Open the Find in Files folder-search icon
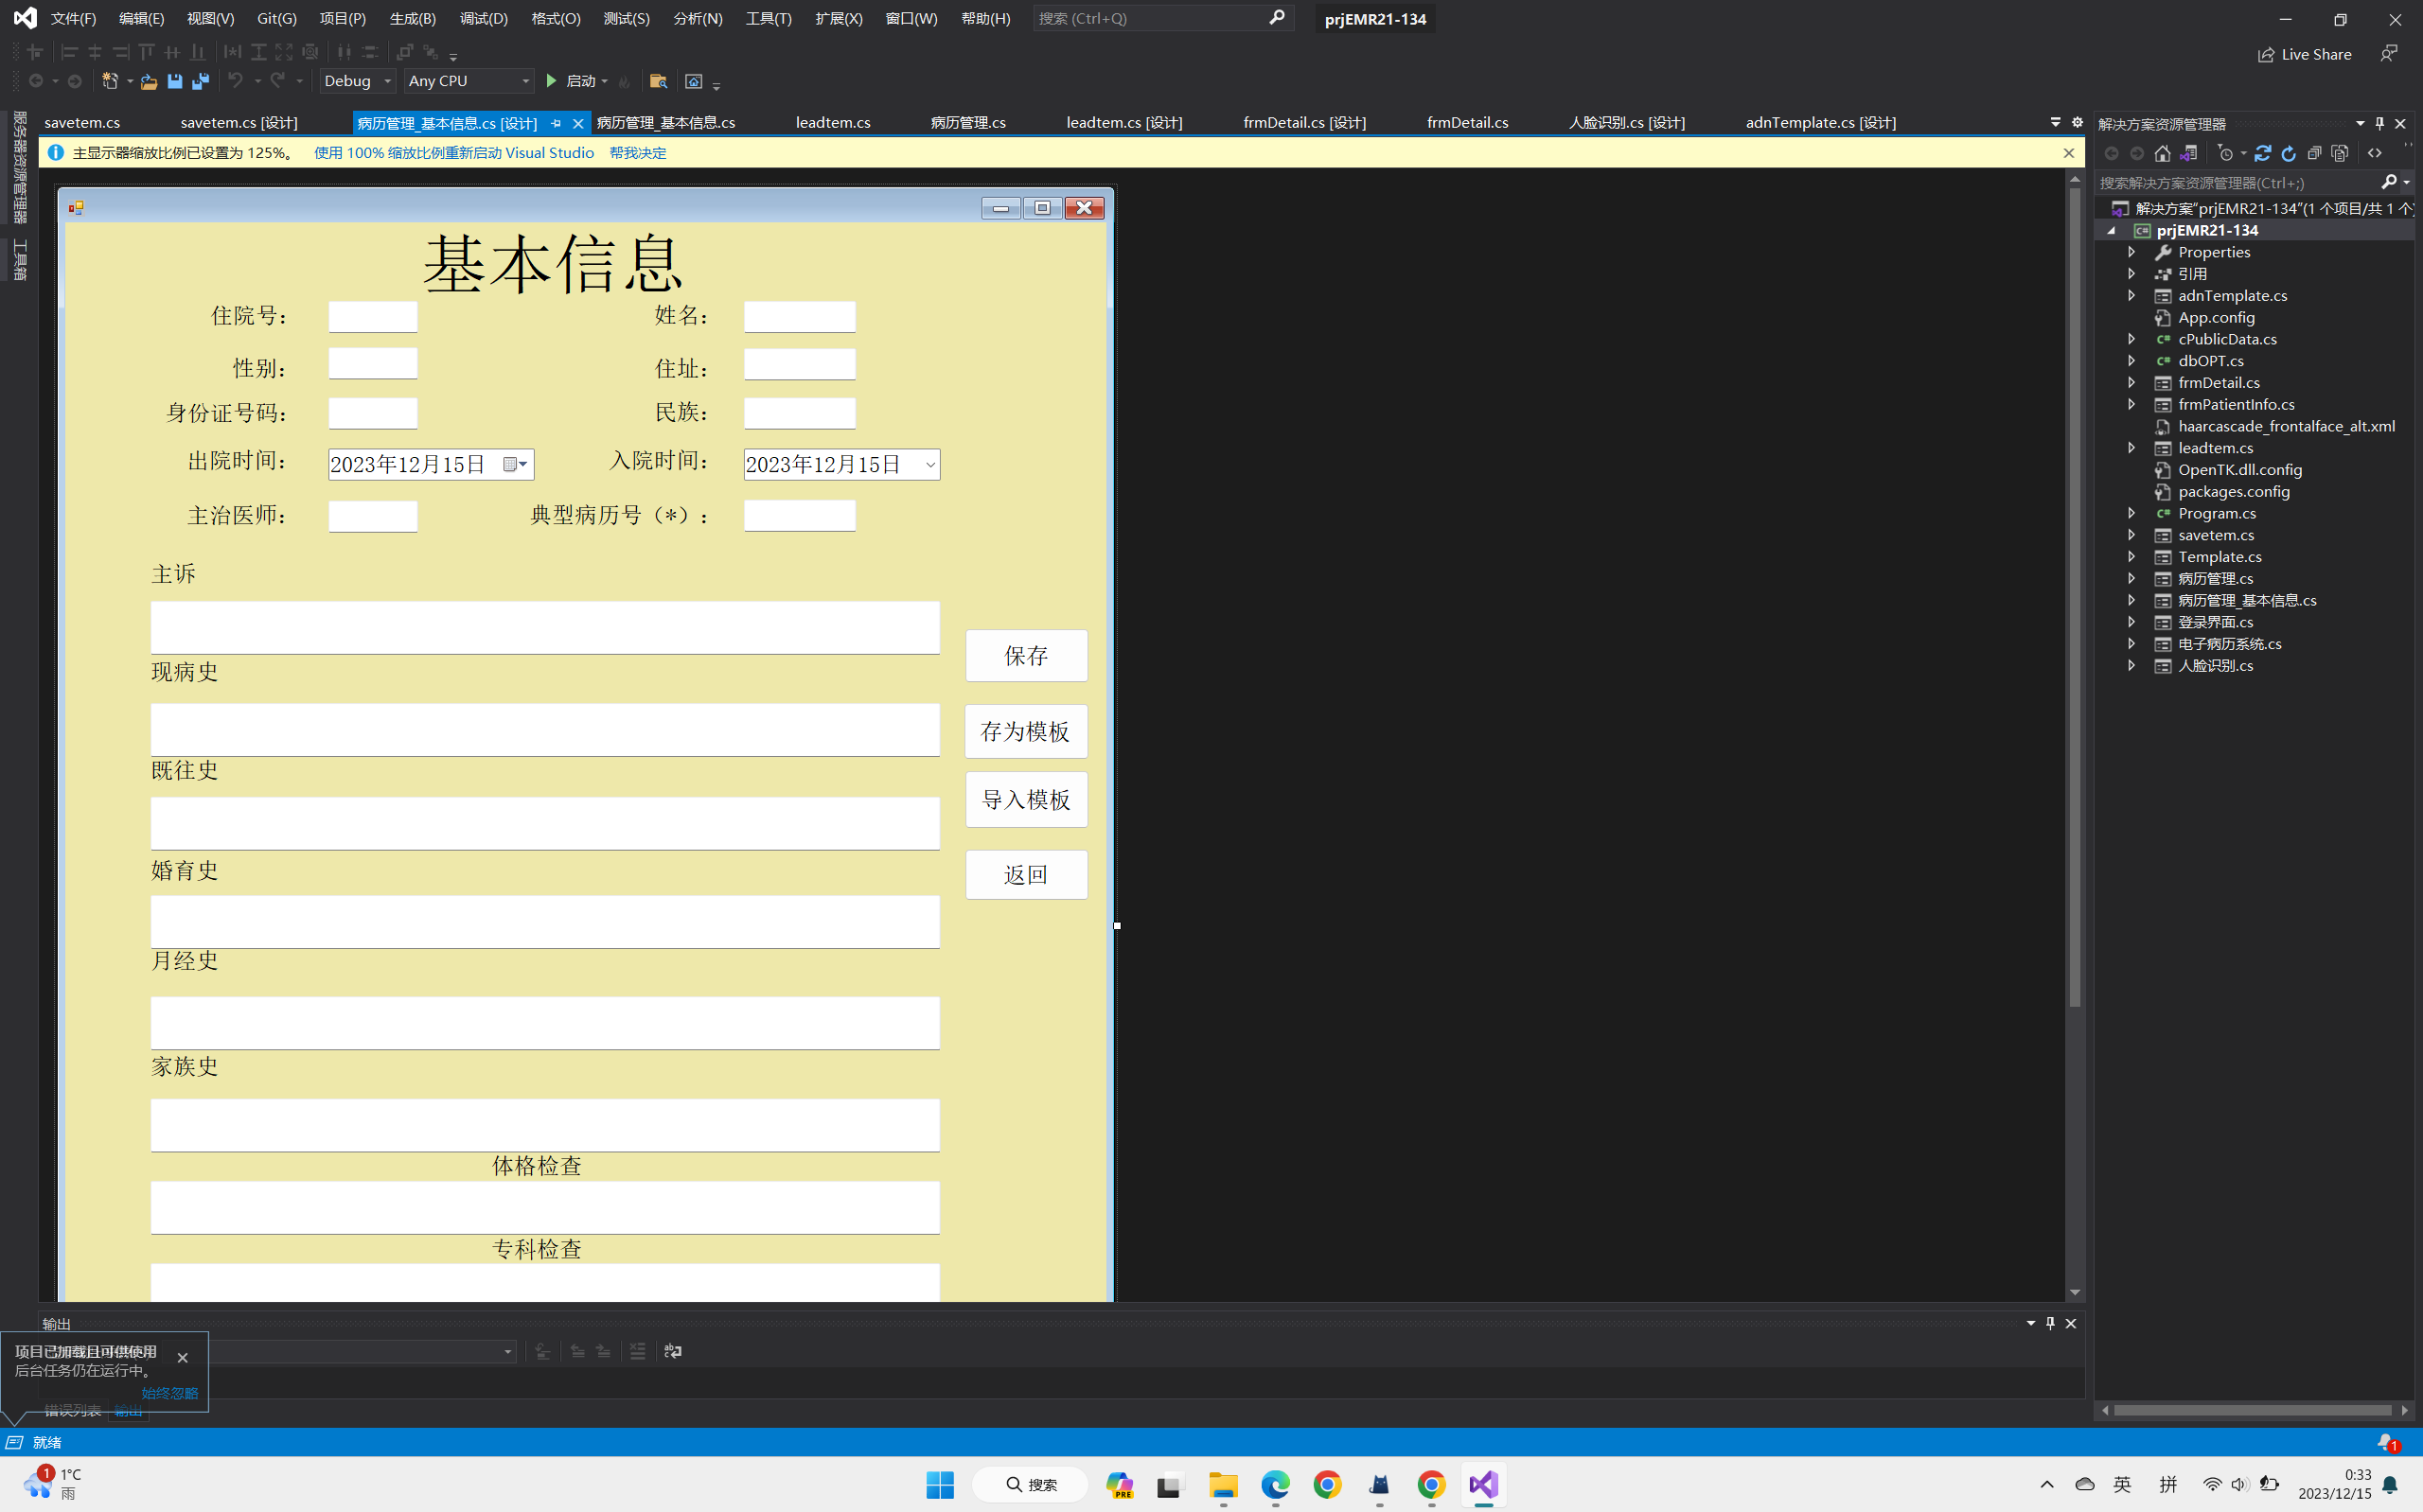This screenshot has height=1512, width=2423. [x=658, y=81]
